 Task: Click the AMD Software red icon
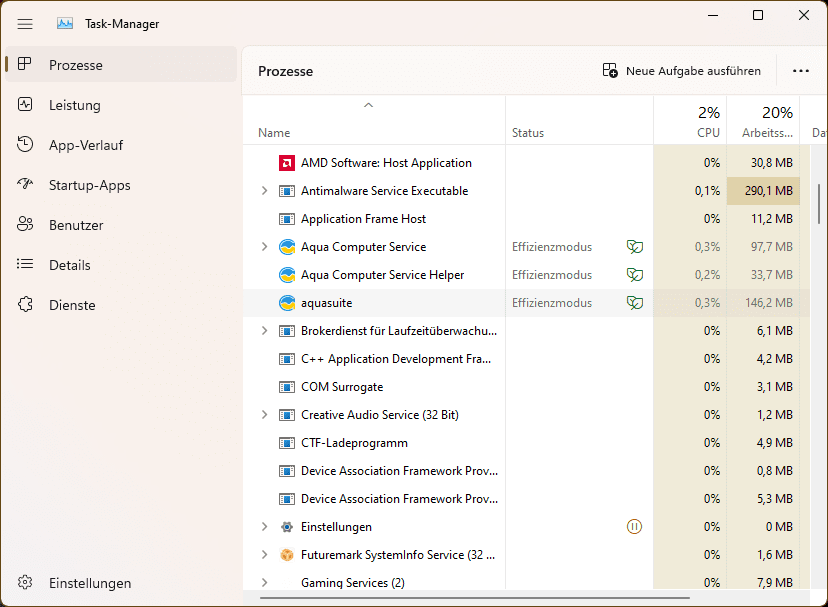287,163
